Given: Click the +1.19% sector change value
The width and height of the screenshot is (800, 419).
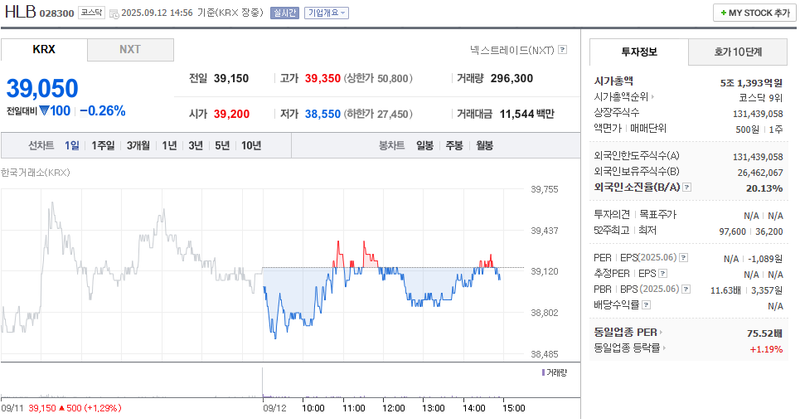Looking at the screenshot, I should coord(766,349).
